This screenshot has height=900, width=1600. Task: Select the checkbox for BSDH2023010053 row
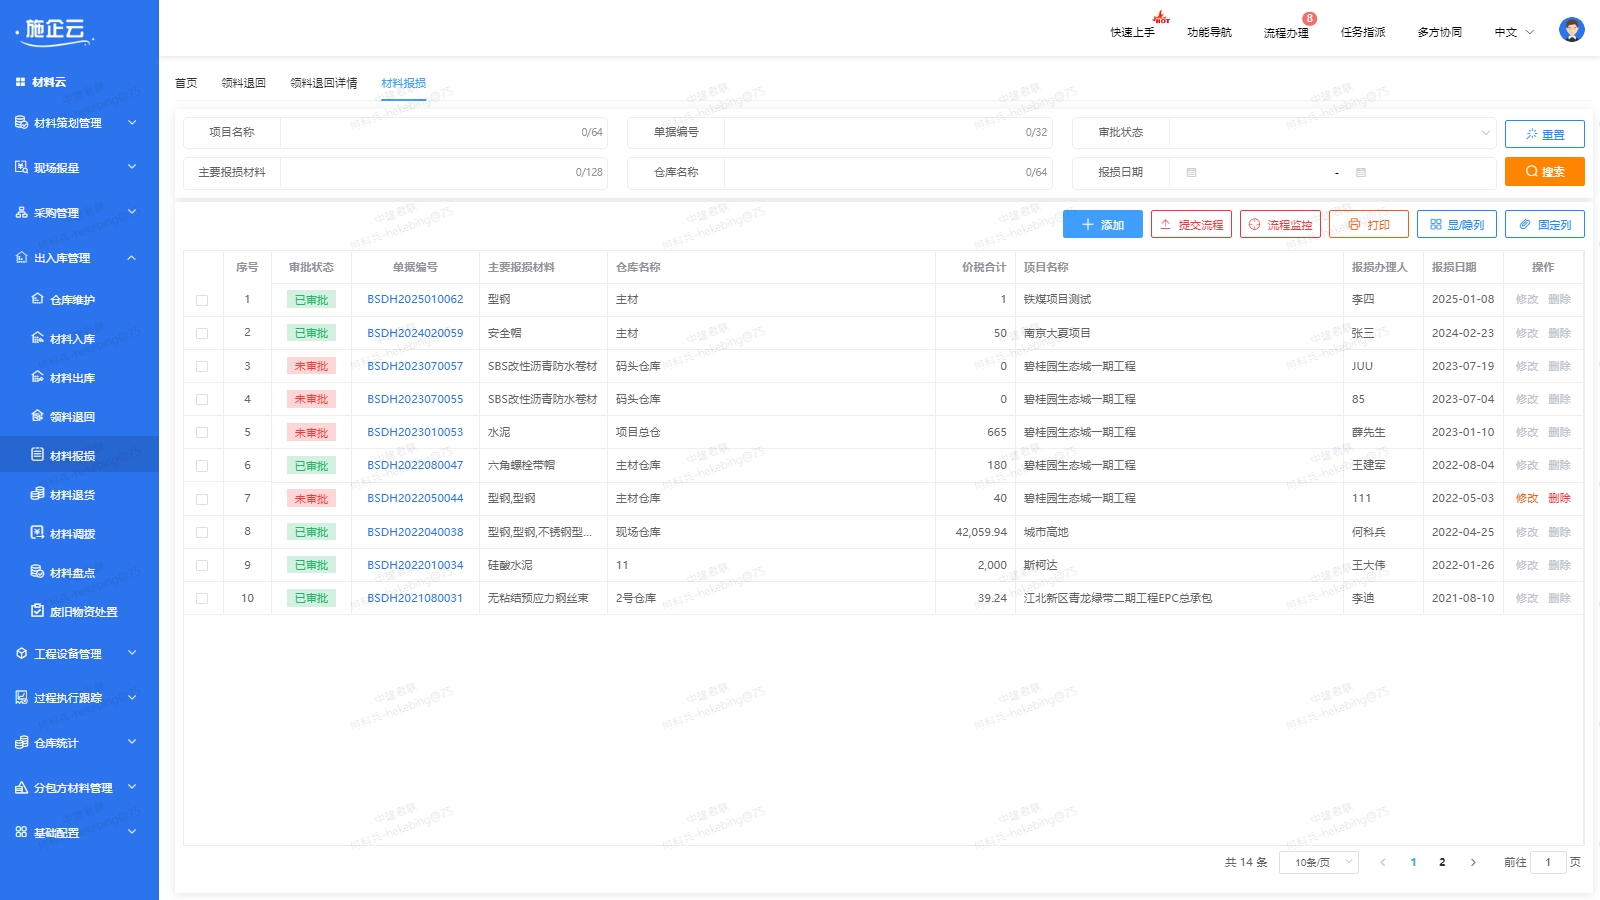point(202,433)
